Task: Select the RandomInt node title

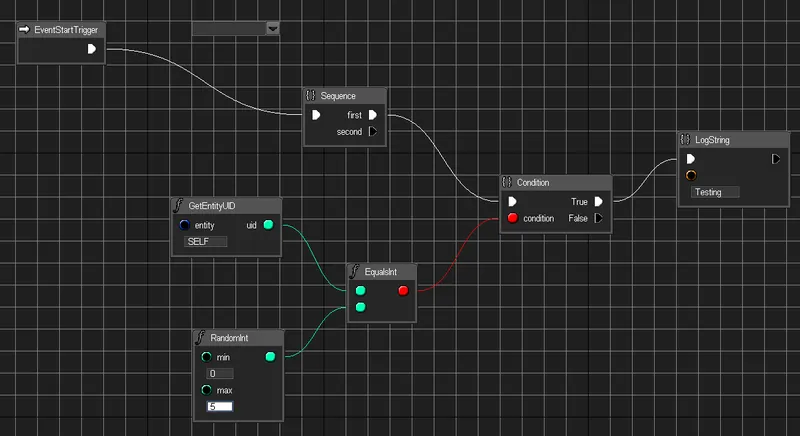Action: [x=229, y=338]
